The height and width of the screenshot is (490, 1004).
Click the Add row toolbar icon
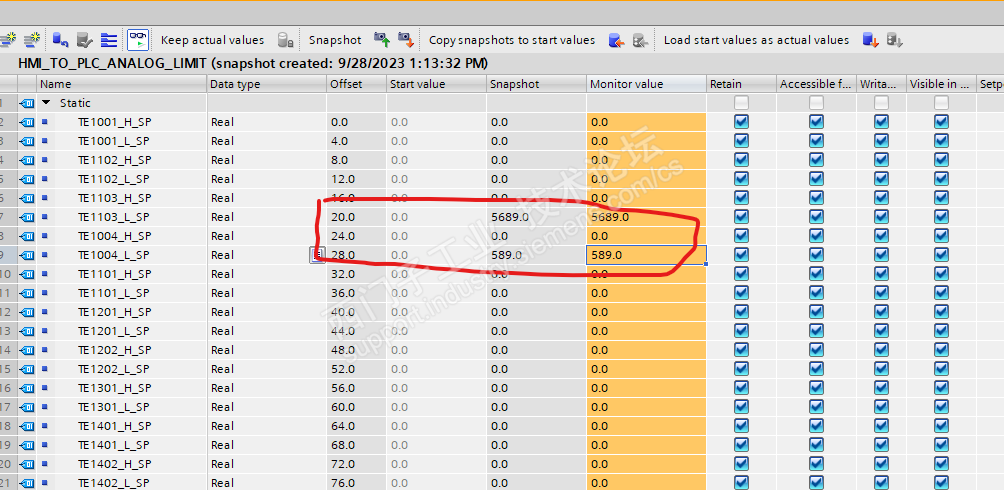(x=31, y=40)
